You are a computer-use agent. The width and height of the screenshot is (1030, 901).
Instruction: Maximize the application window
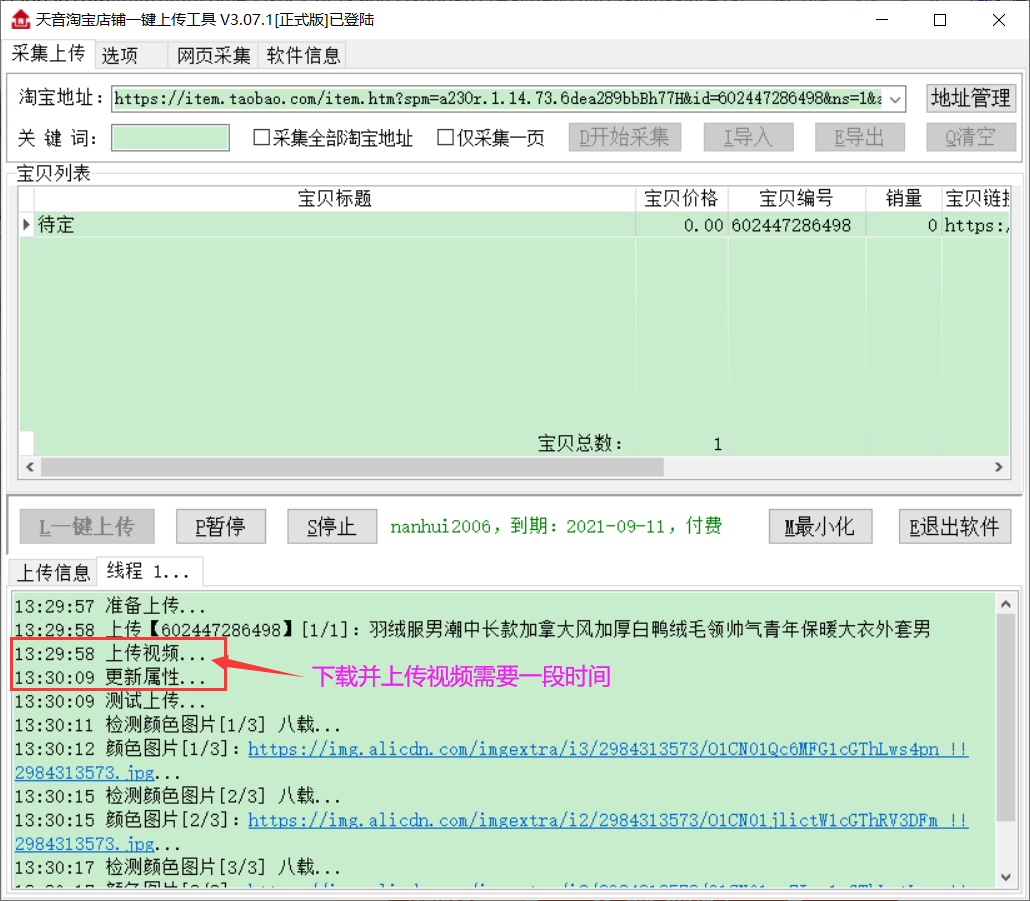(939, 20)
